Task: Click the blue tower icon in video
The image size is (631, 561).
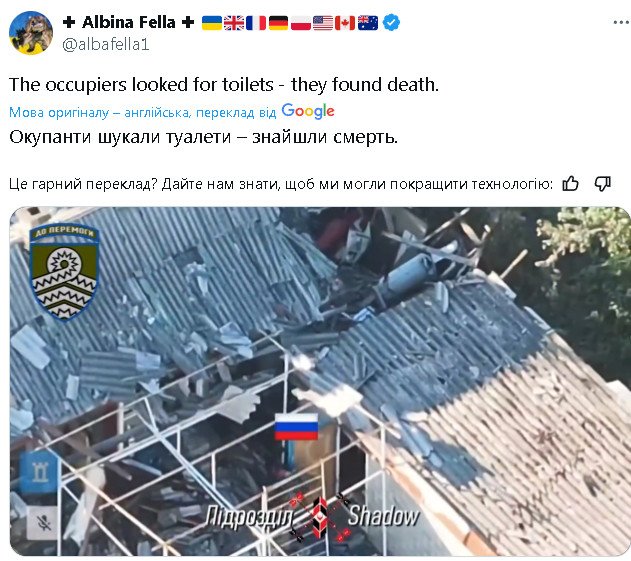Action: (x=40, y=472)
